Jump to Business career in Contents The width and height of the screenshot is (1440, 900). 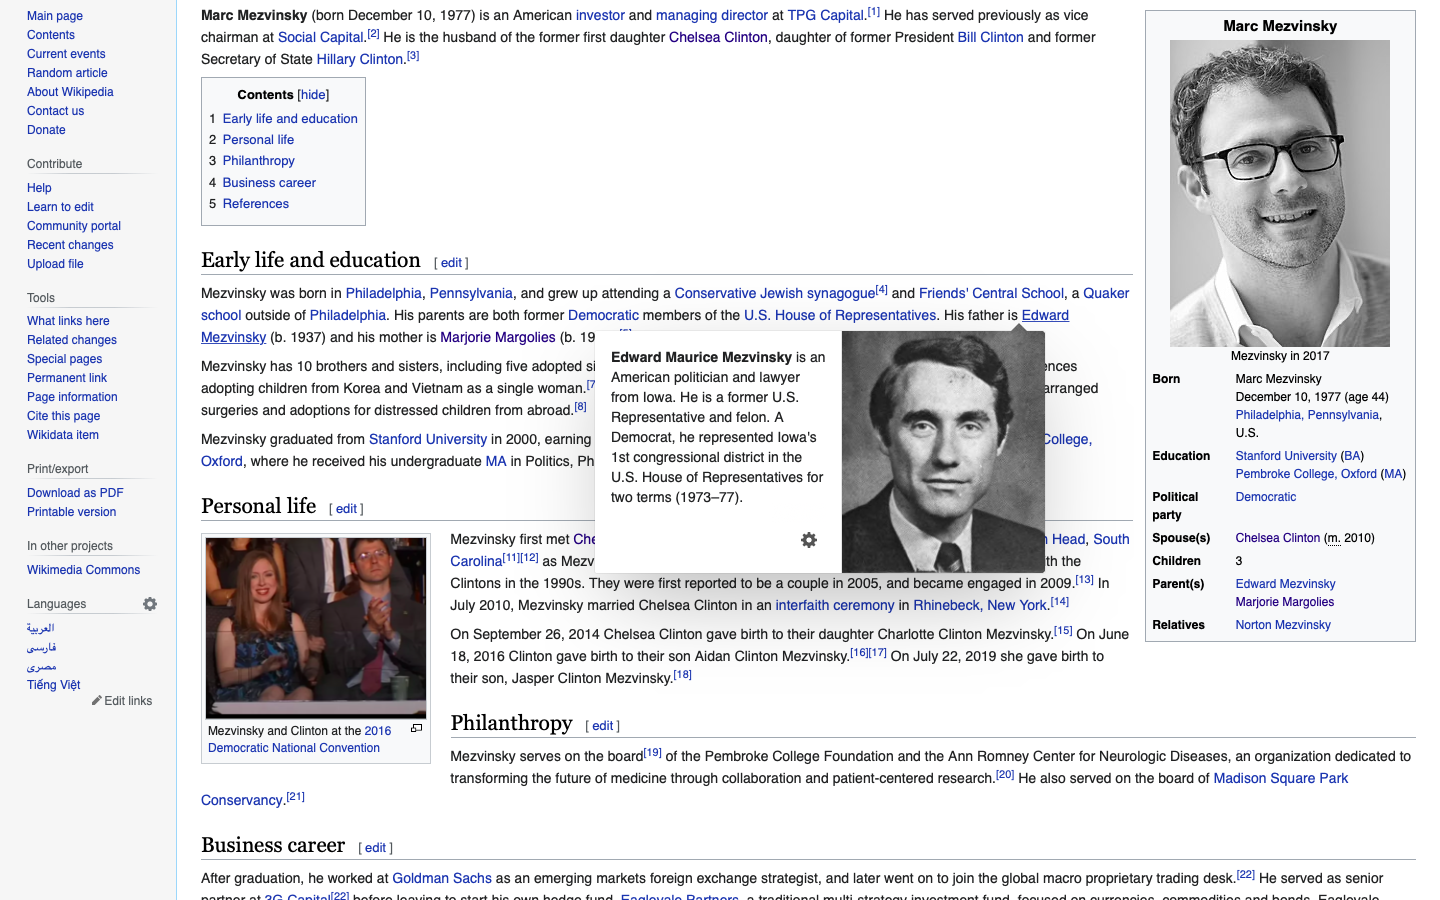coord(268,183)
